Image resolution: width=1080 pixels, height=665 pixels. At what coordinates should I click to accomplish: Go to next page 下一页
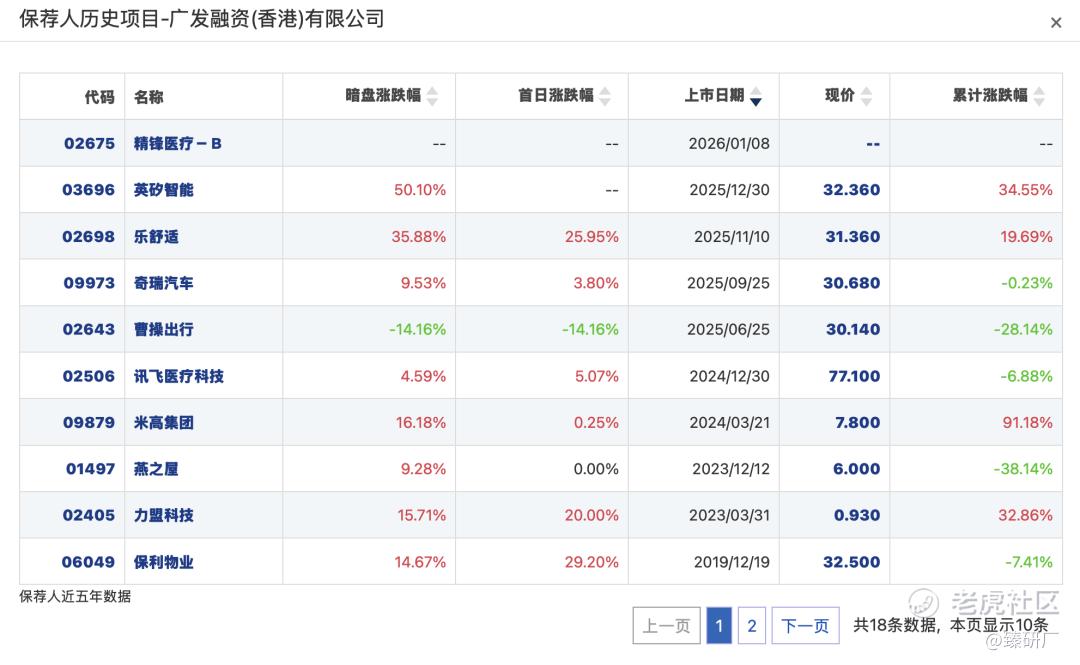point(805,626)
